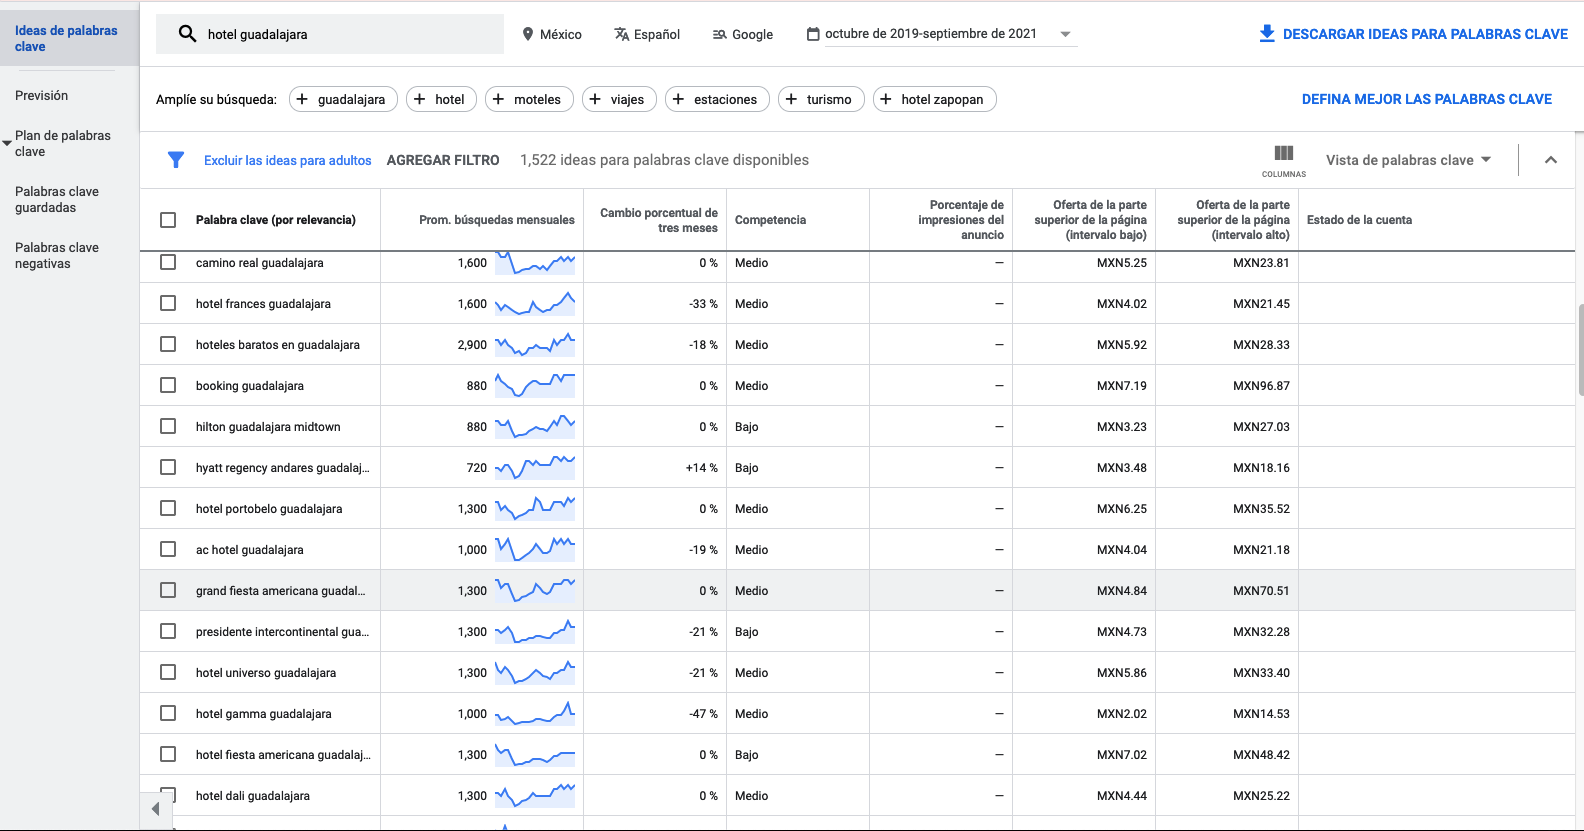This screenshot has height=831, width=1584.
Task: Sort by Oferta intervalo alto column header
Action: pos(1233,220)
